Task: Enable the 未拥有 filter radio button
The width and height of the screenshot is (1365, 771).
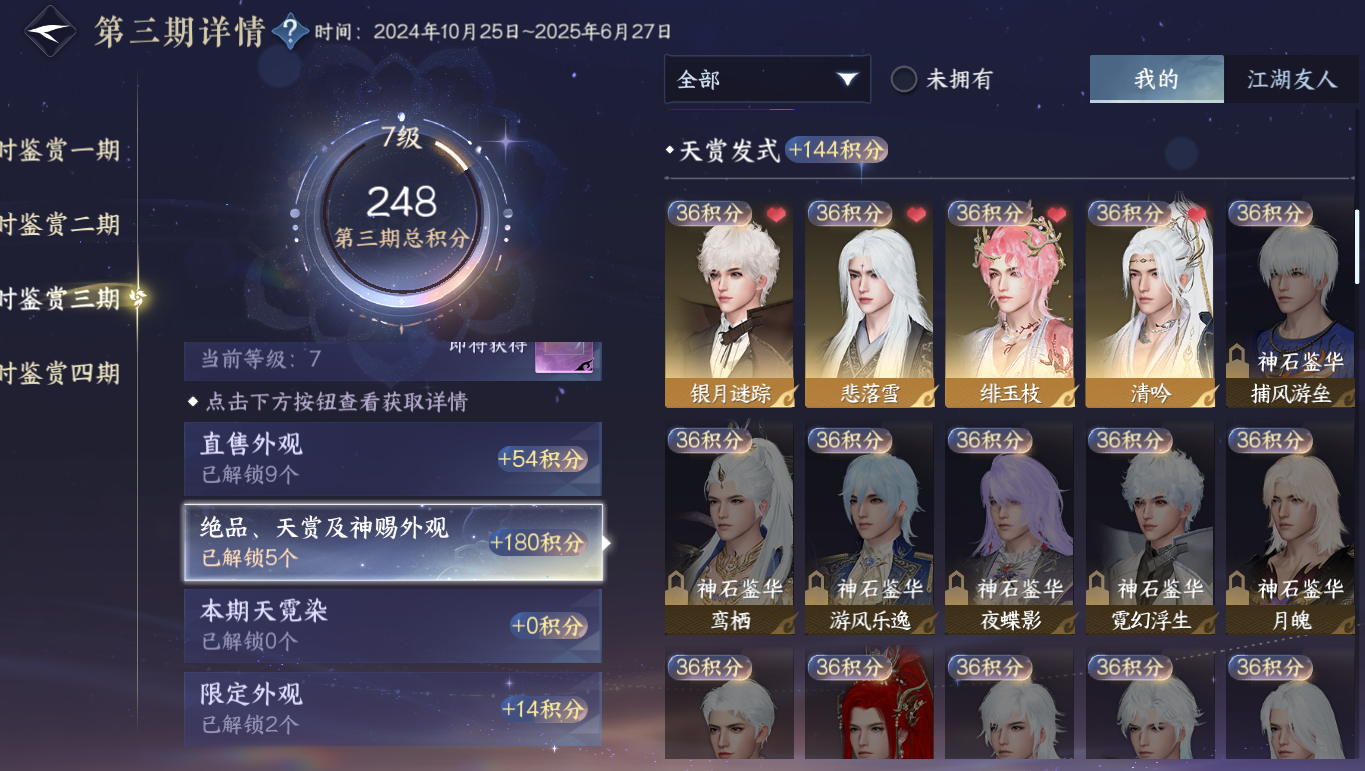Action: pos(904,79)
